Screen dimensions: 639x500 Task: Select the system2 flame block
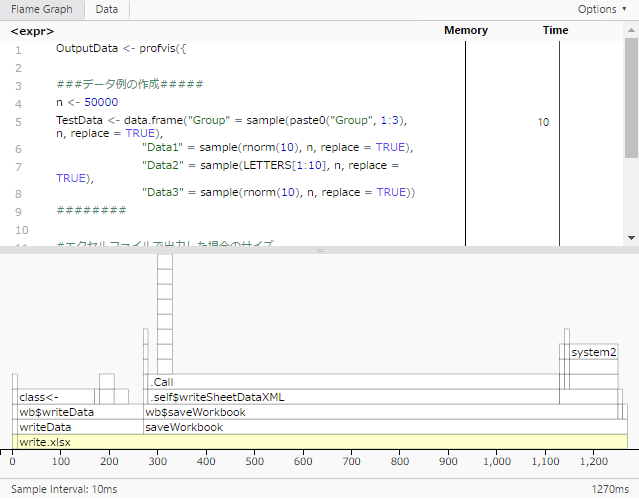[x=593, y=352]
